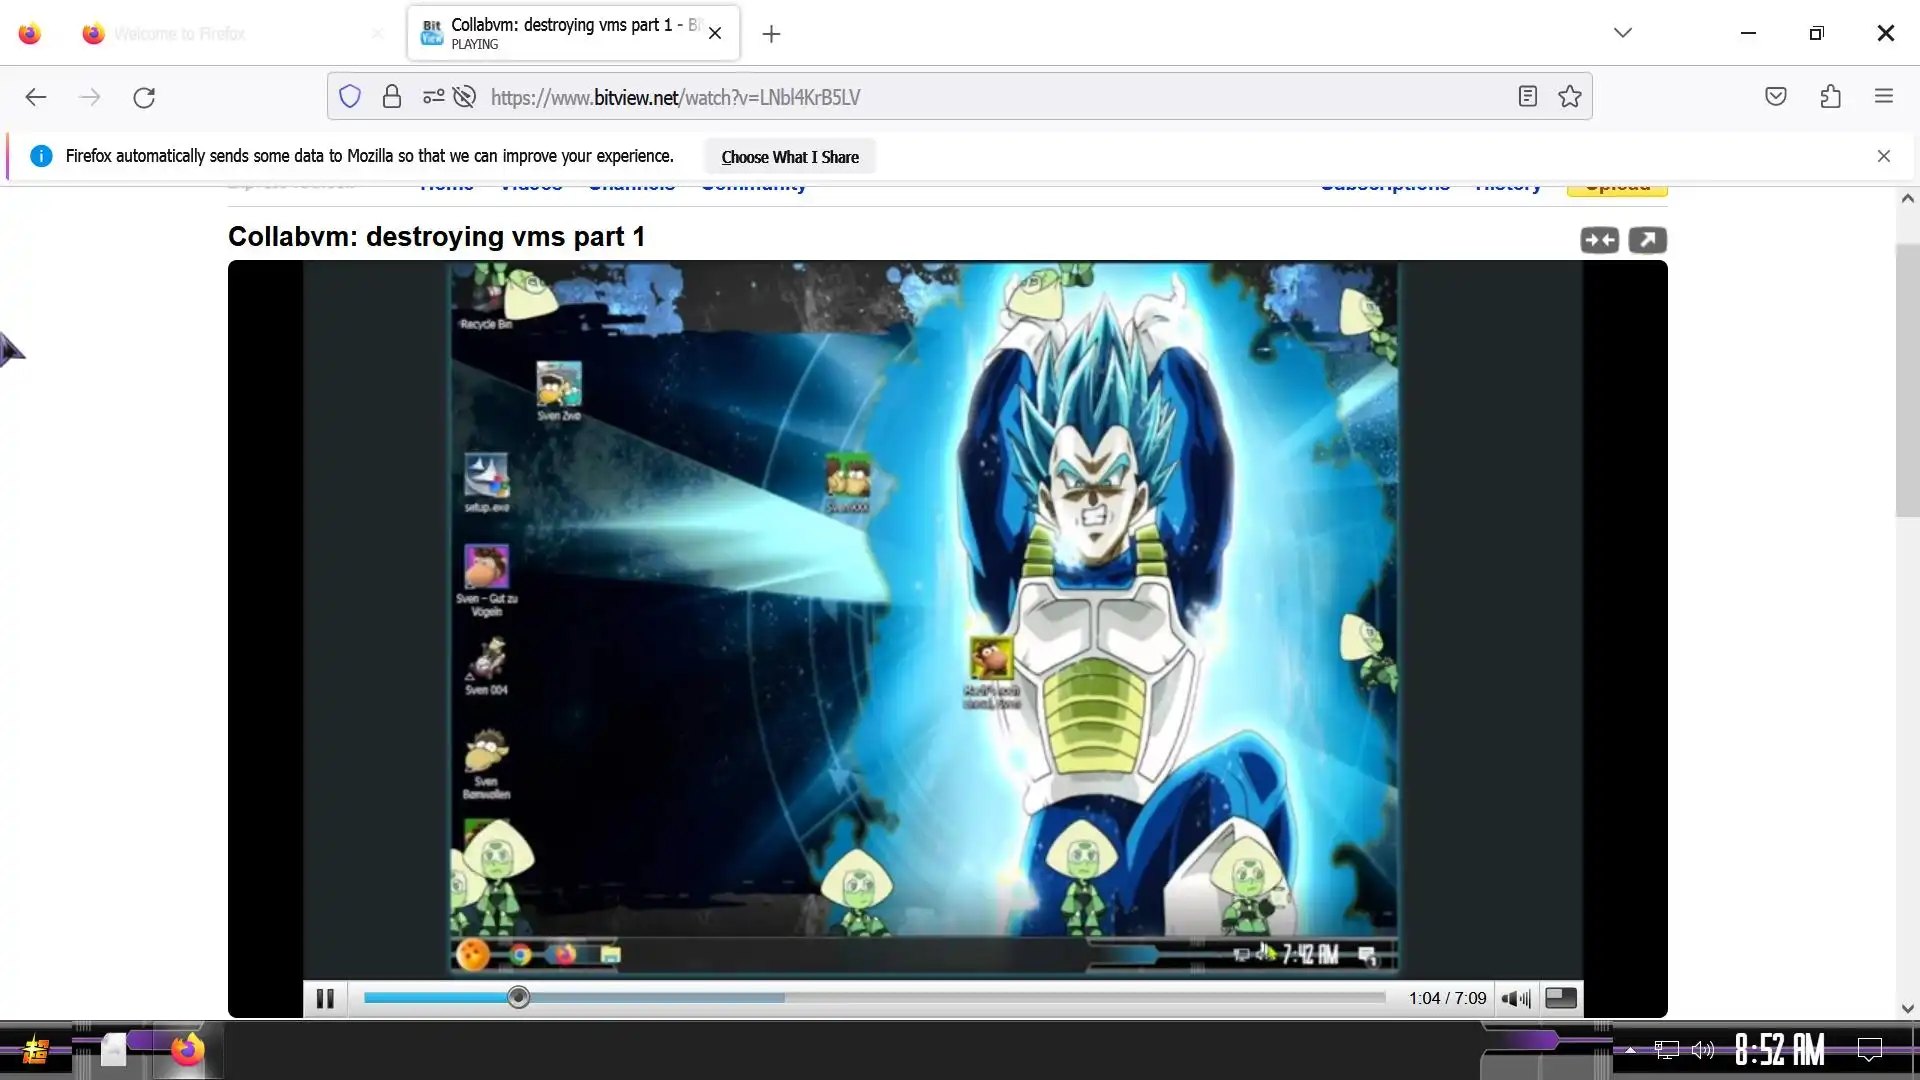Click the tracking protection shield icon
The width and height of the screenshot is (1920, 1080).
point(349,97)
